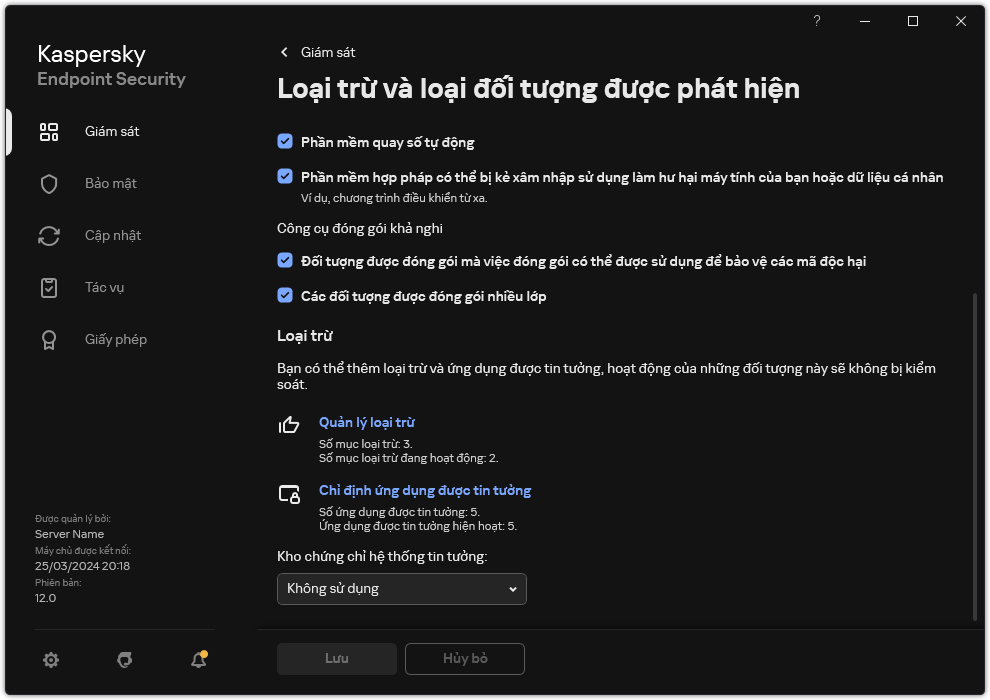990x700 pixels.
Task: Click the Bảo mật shield icon
Action: click(x=49, y=184)
